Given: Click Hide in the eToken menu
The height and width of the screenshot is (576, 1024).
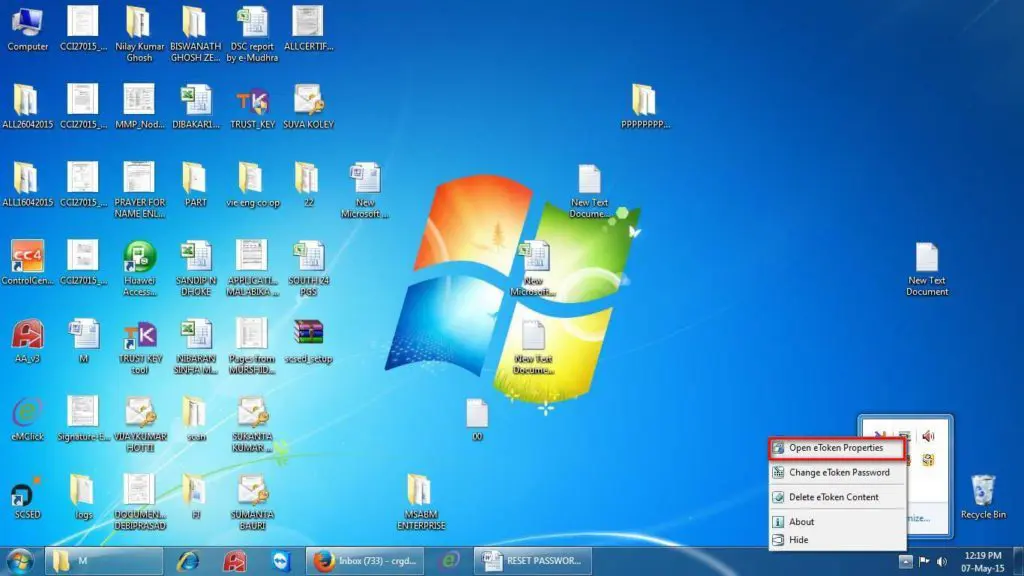Looking at the screenshot, I should click(798, 540).
